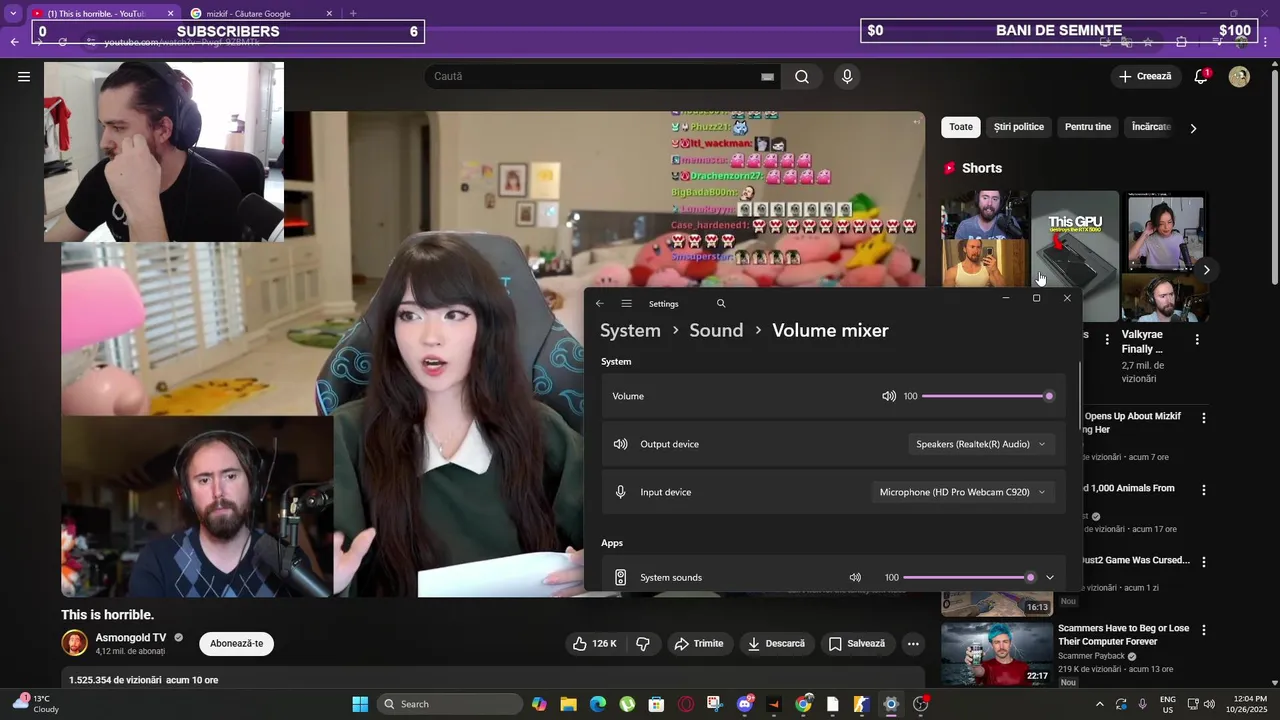Viewport: 1280px width, 720px height.
Task: Click the Descarcă download button
Action: point(776,644)
